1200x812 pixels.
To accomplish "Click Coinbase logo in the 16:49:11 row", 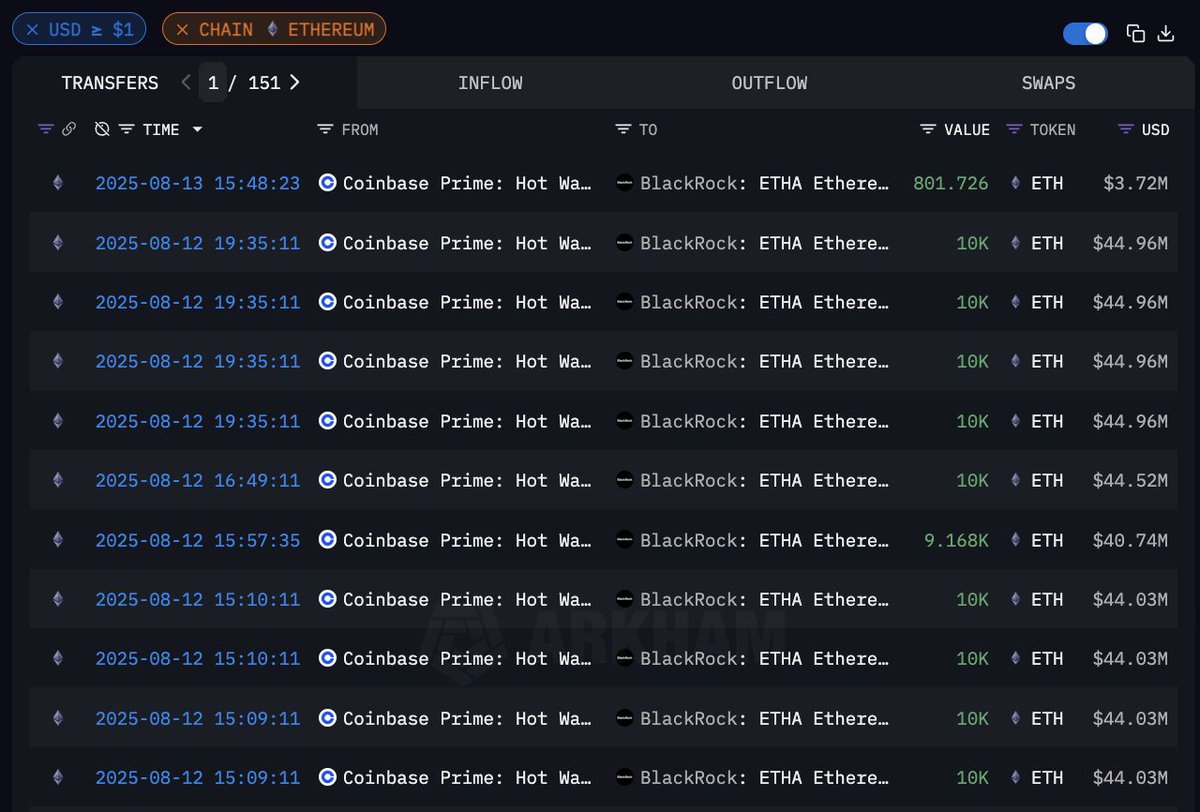I will (327, 480).
